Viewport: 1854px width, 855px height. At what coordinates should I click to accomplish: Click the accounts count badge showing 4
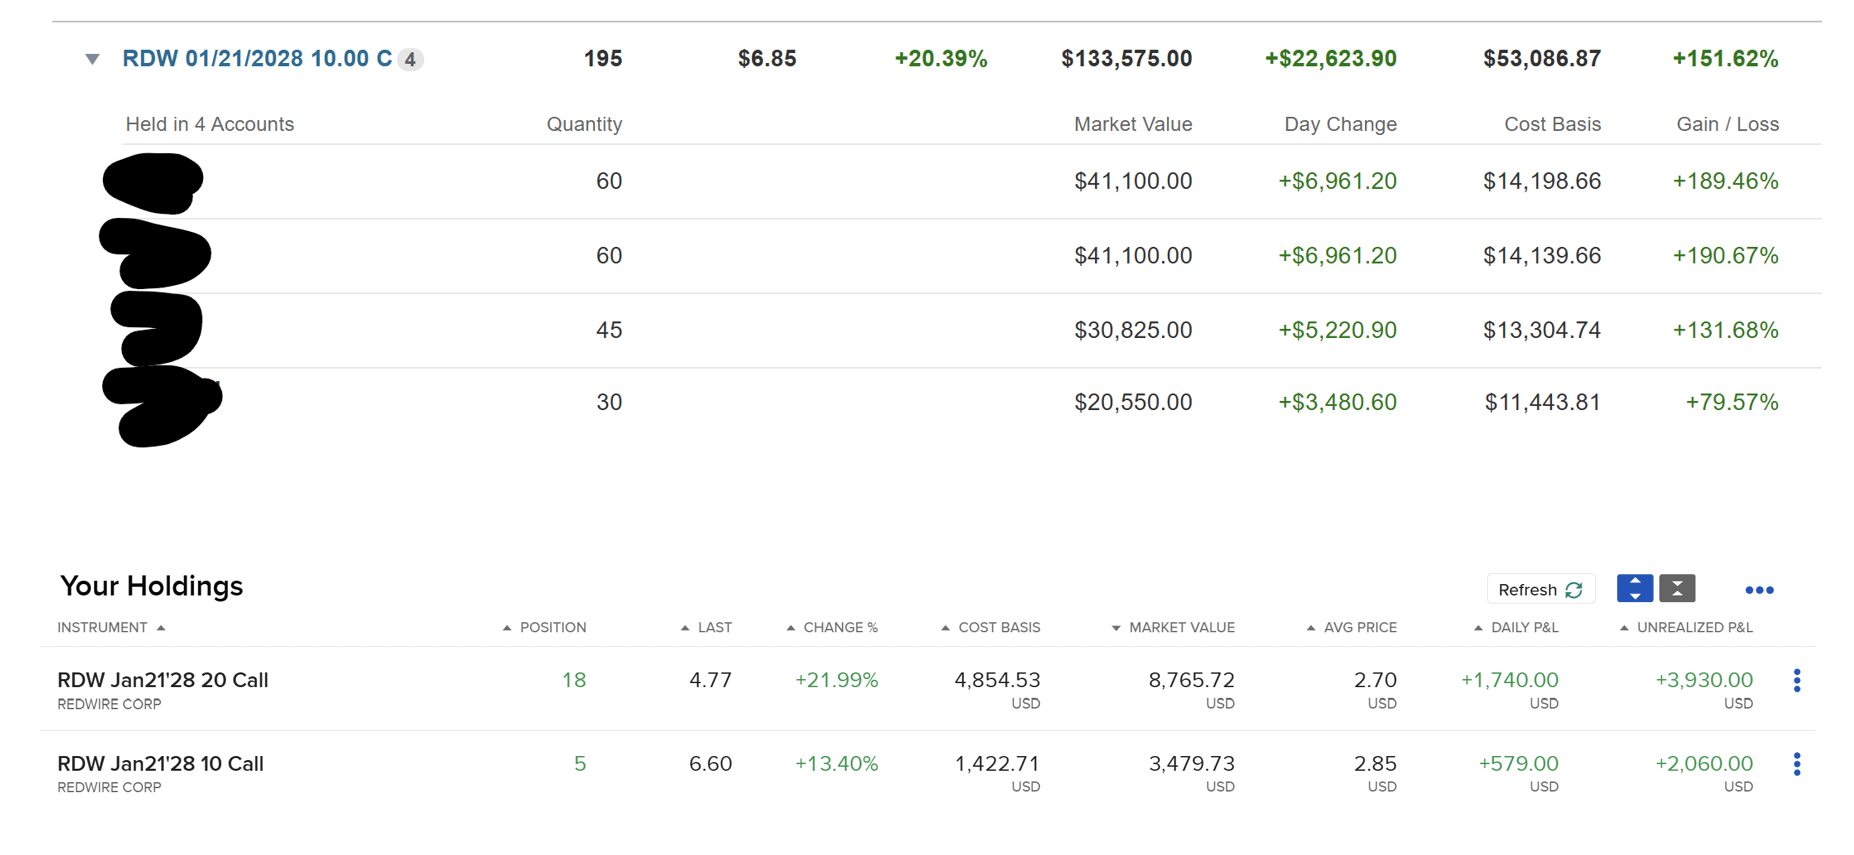click(x=410, y=60)
